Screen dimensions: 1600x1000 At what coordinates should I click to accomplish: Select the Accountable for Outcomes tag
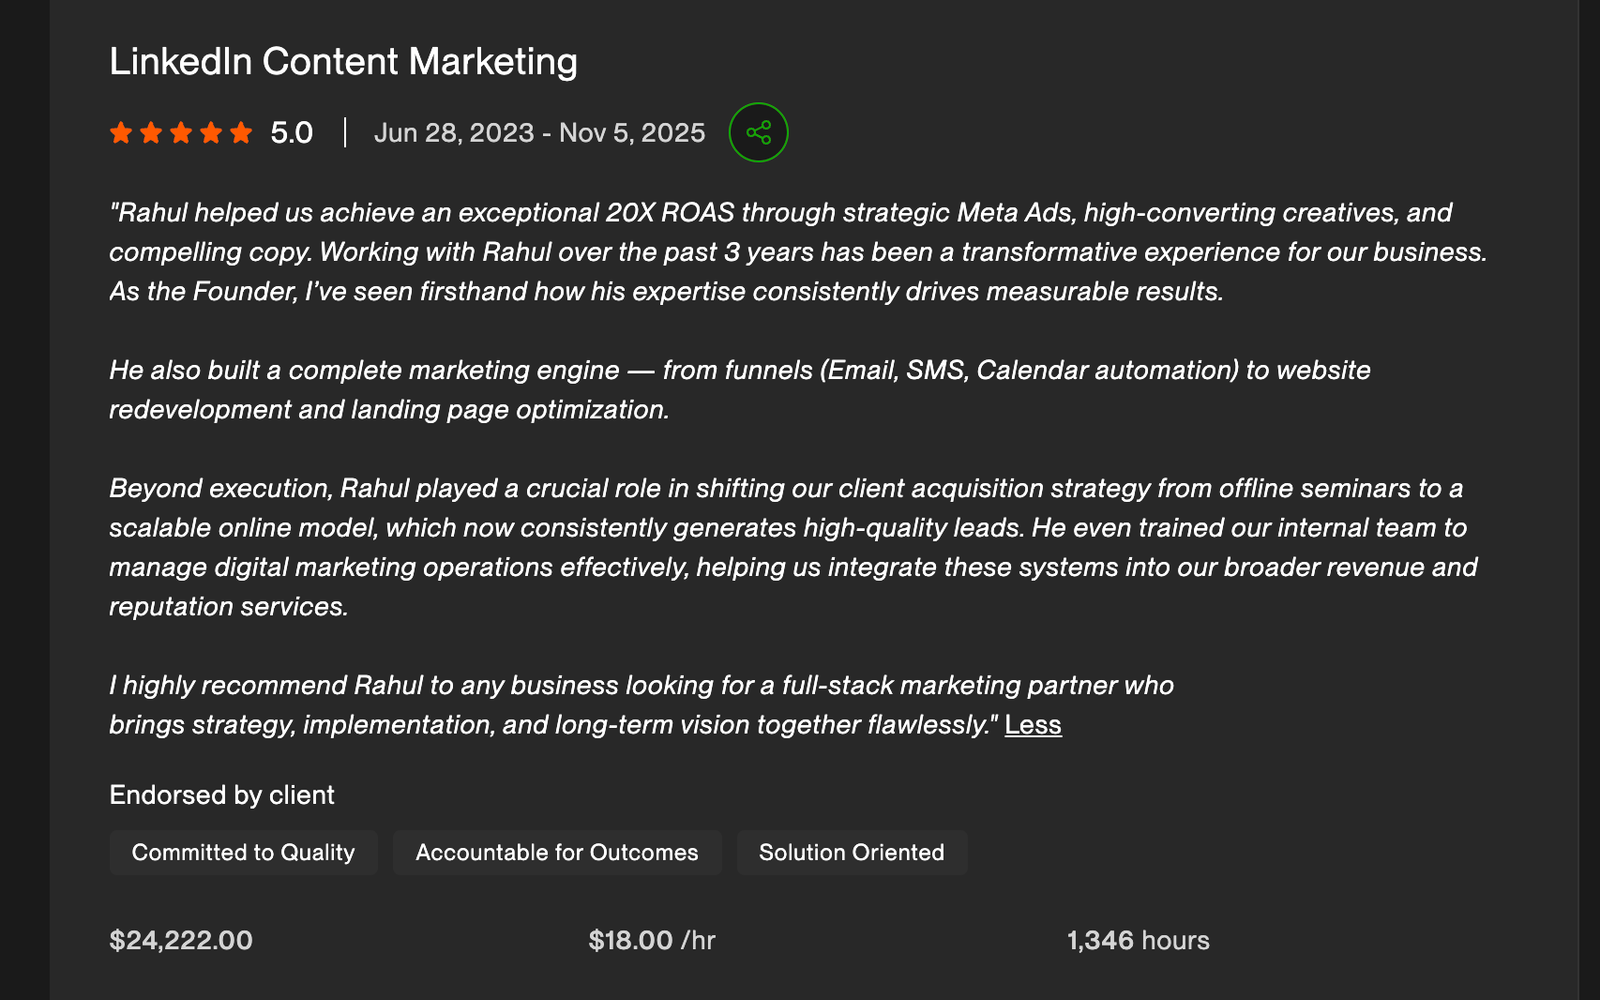click(557, 852)
